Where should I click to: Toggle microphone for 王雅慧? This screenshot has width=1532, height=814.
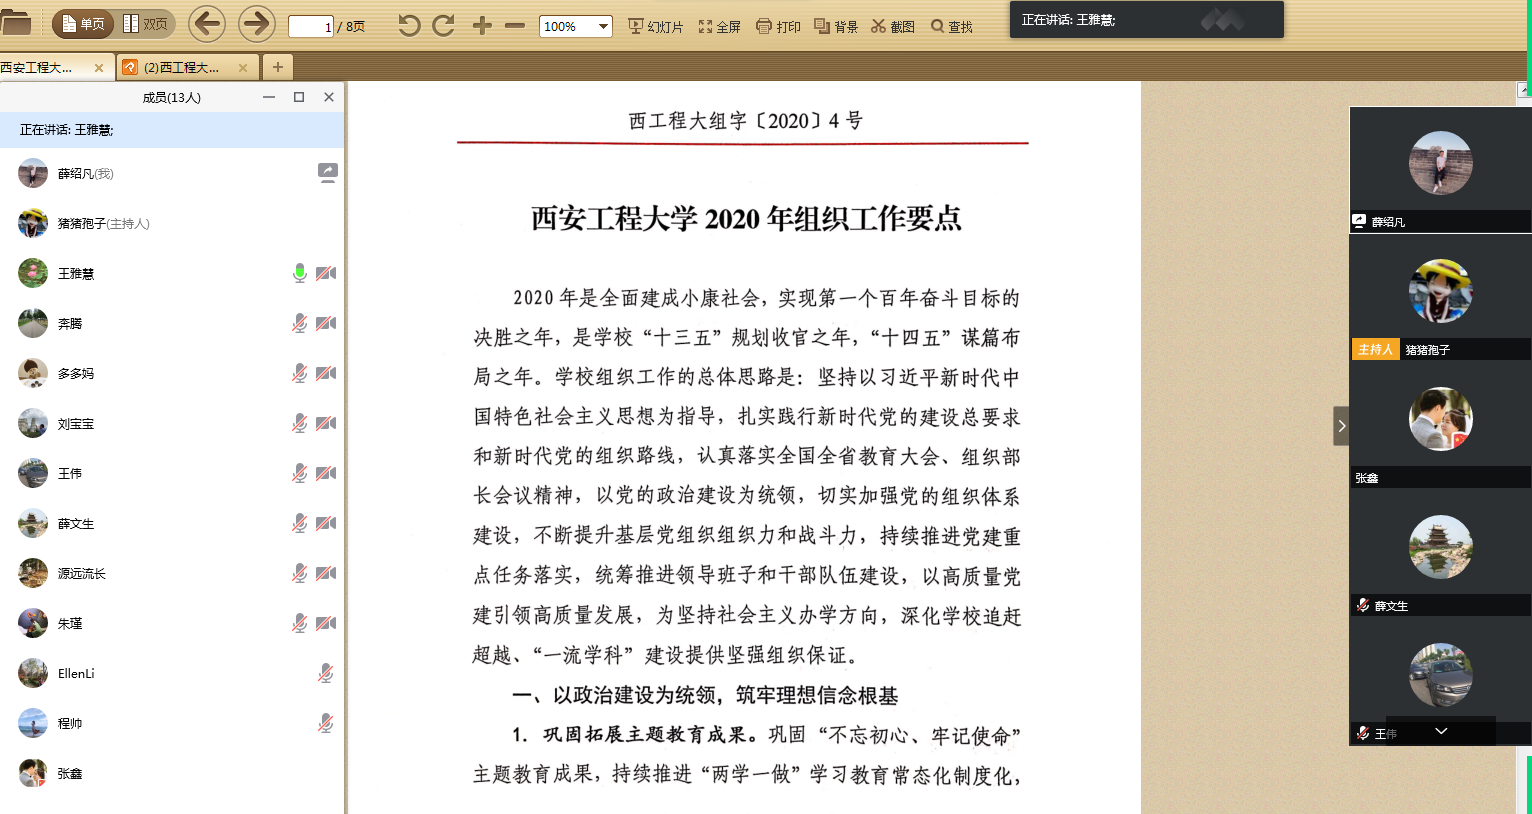pyautogui.click(x=299, y=273)
